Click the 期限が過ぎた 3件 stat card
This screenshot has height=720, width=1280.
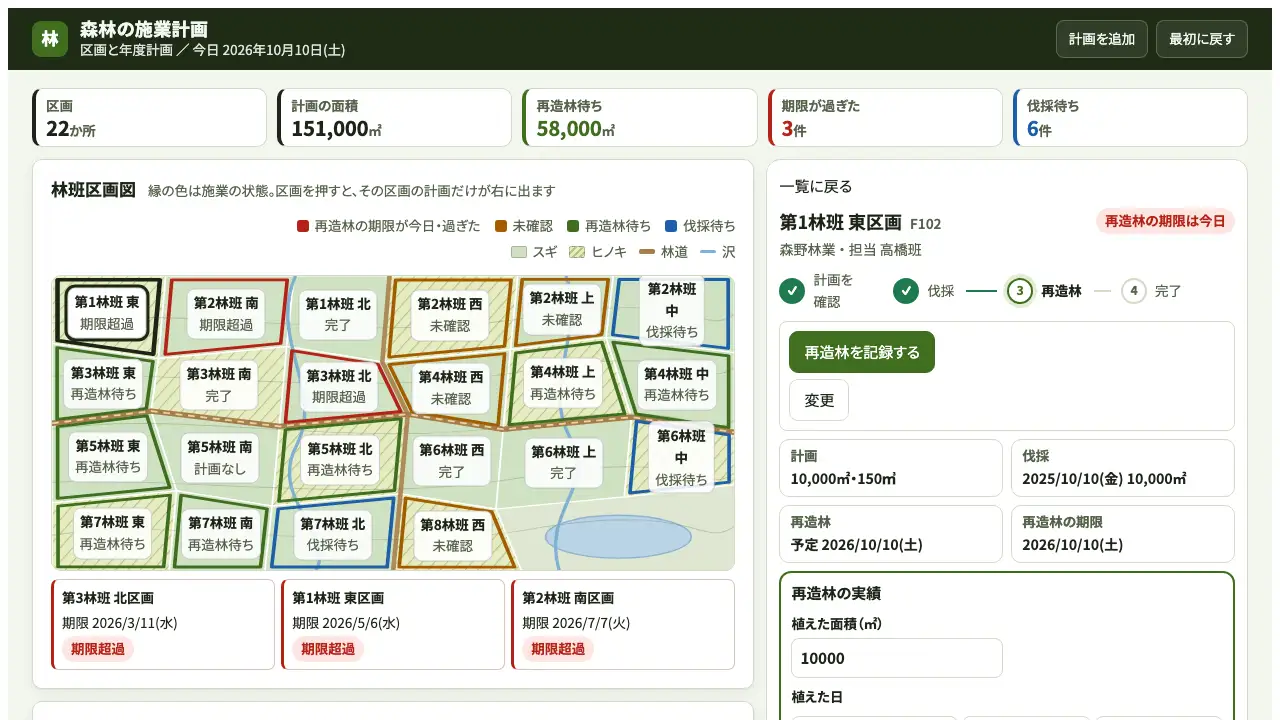click(885, 118)
